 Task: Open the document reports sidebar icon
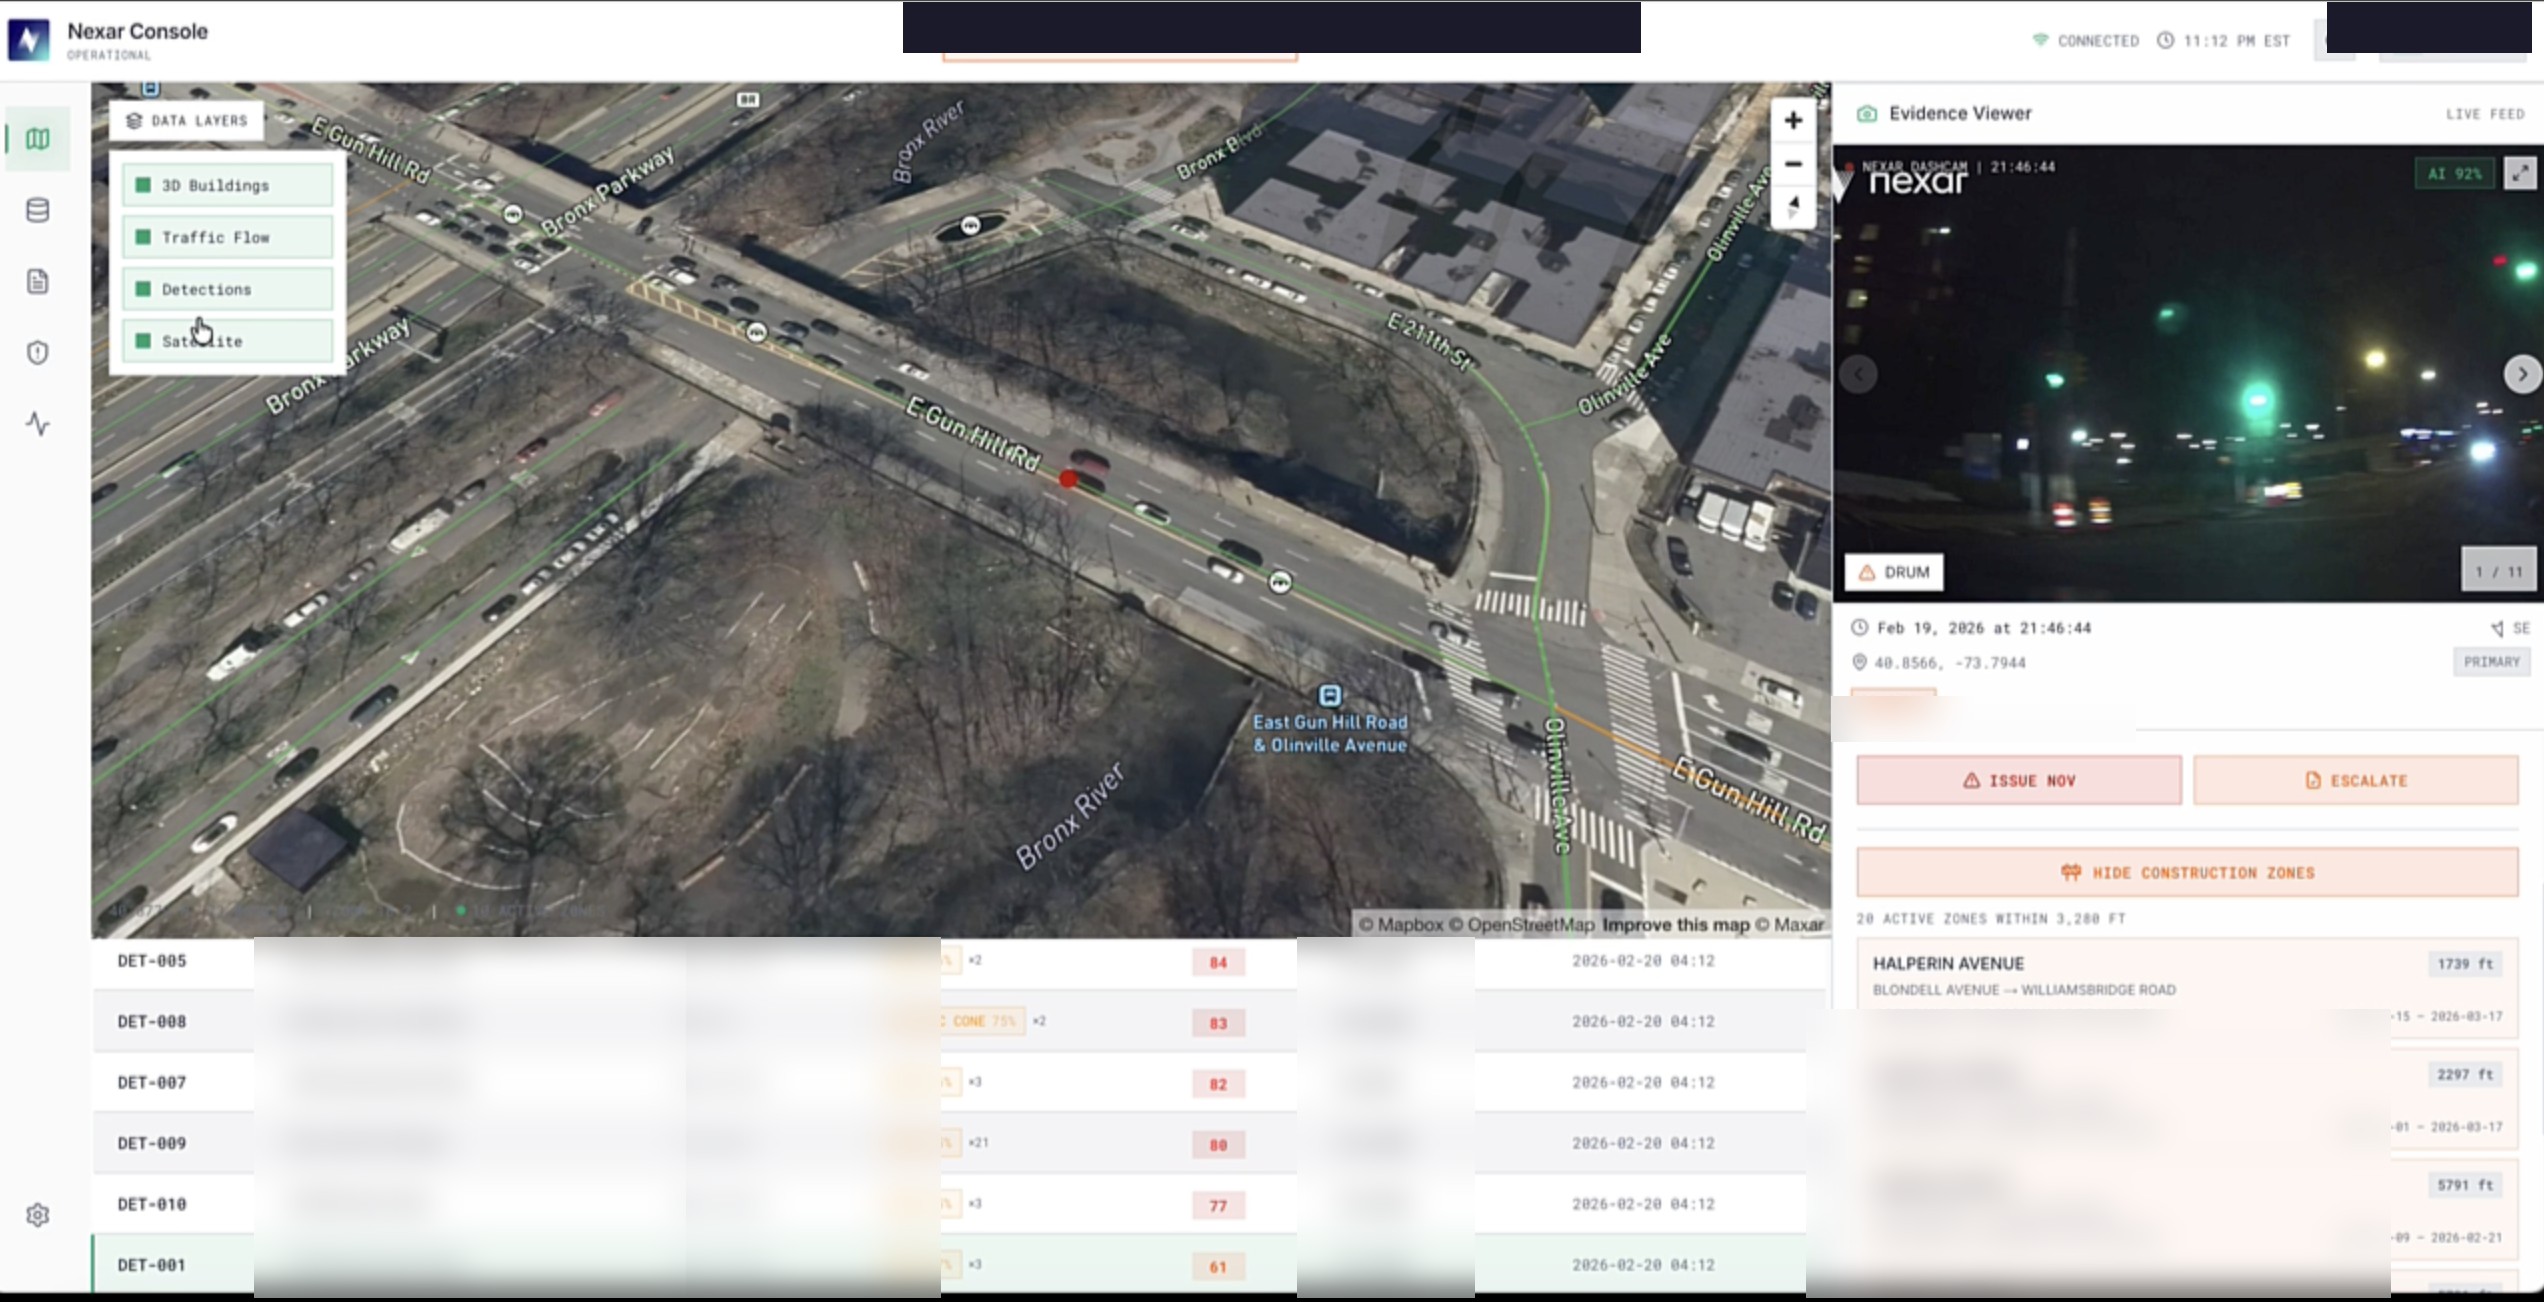(38, 282)
